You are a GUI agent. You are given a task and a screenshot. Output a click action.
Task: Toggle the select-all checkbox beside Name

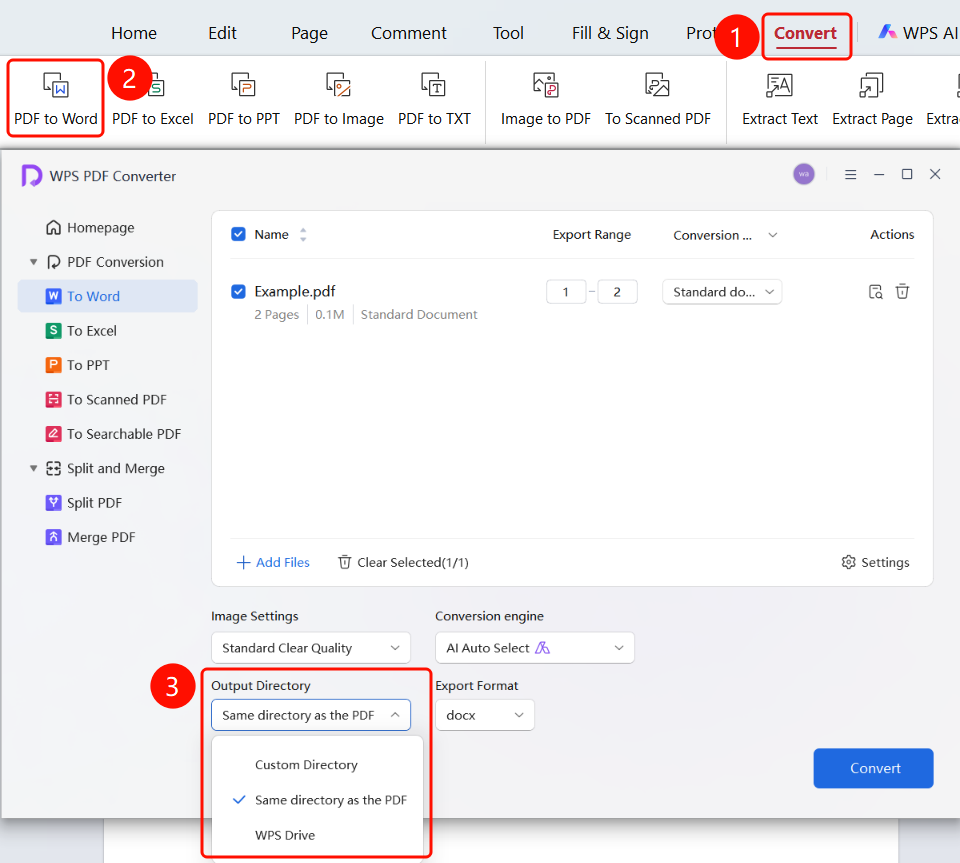[x=238, y=234]
